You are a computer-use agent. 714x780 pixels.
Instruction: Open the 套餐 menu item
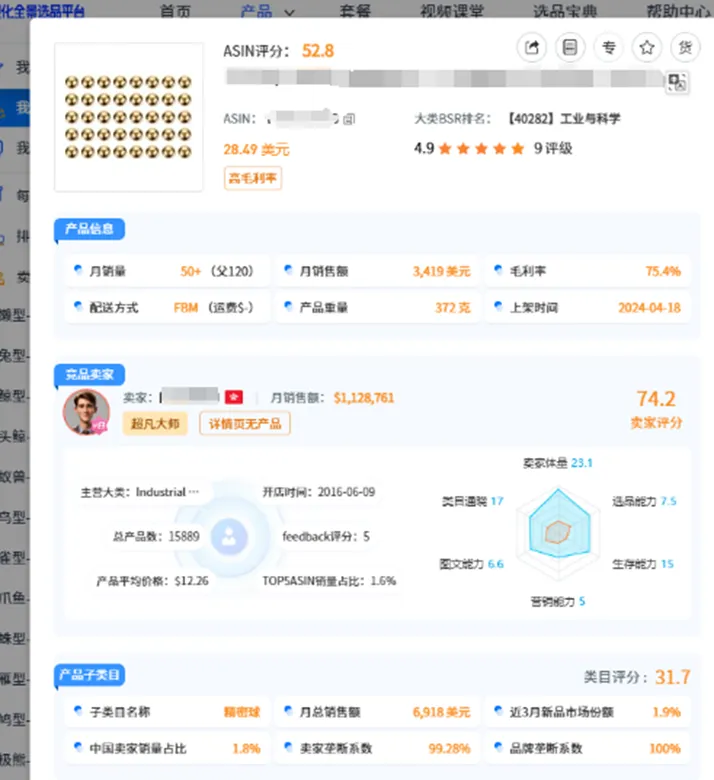pyautogui.click(x=355, y=11)
